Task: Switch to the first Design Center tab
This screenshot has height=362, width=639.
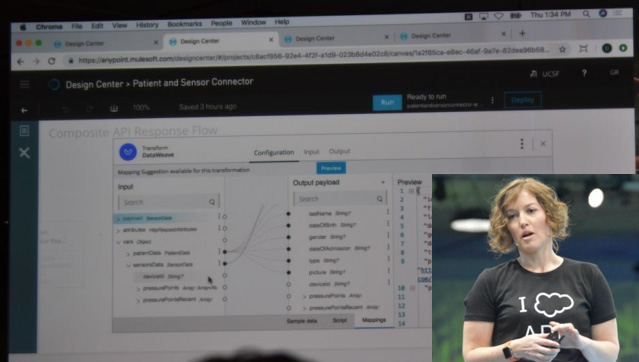Action: tap(106, 43)
